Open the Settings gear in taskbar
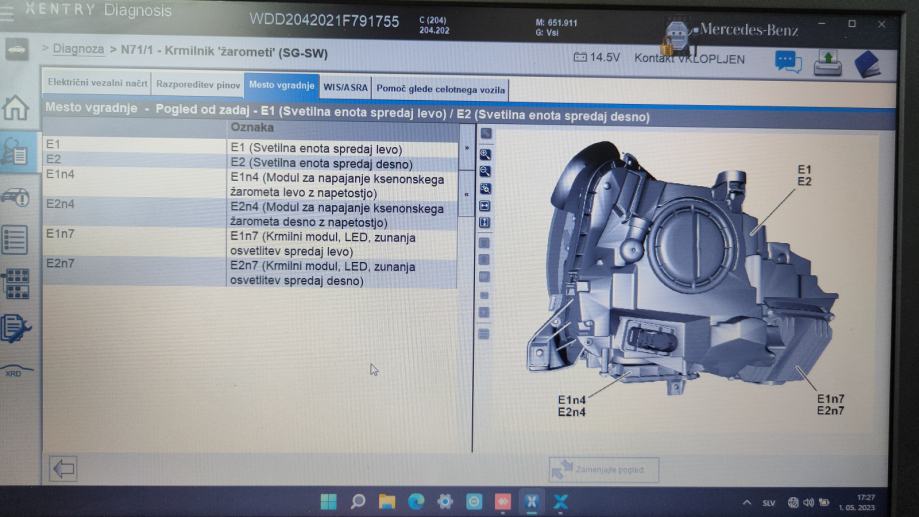The width and height of the screenshot is (919, 517). 445,501
